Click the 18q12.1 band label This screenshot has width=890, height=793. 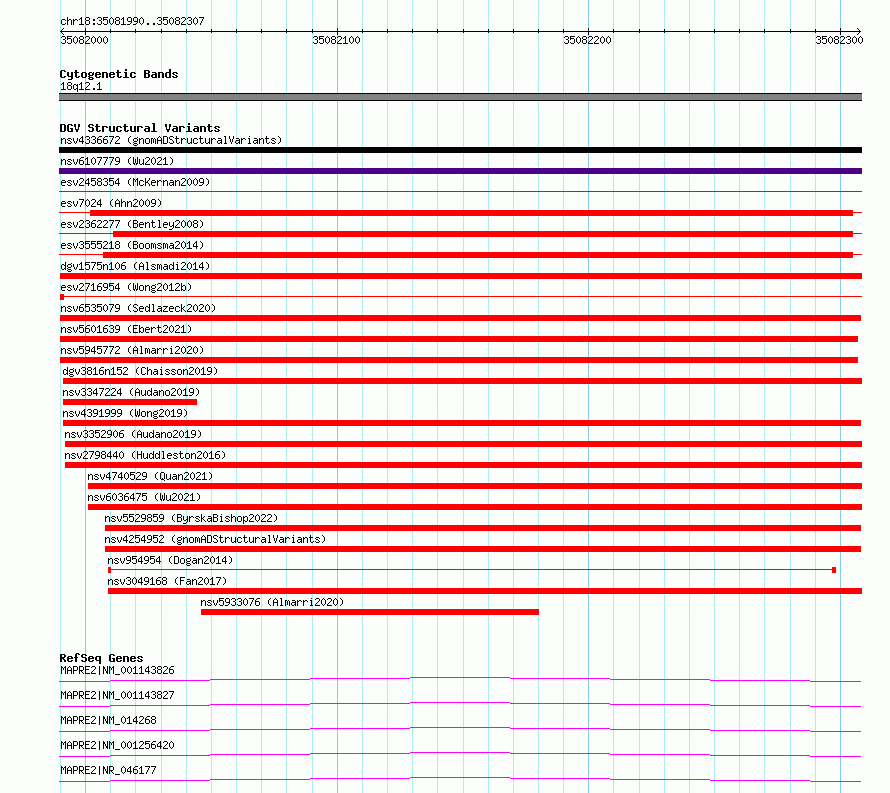coord(81,86)
